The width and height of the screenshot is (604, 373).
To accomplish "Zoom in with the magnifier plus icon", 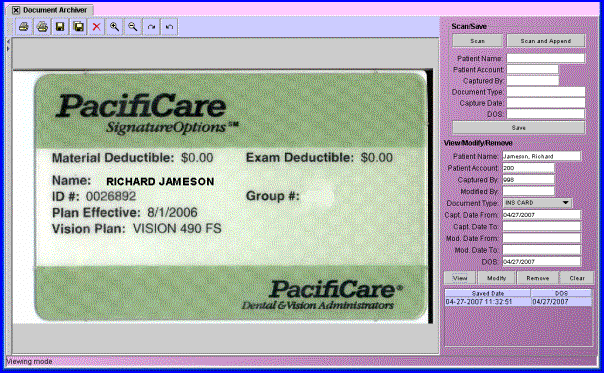I will (x=114, y=27).
